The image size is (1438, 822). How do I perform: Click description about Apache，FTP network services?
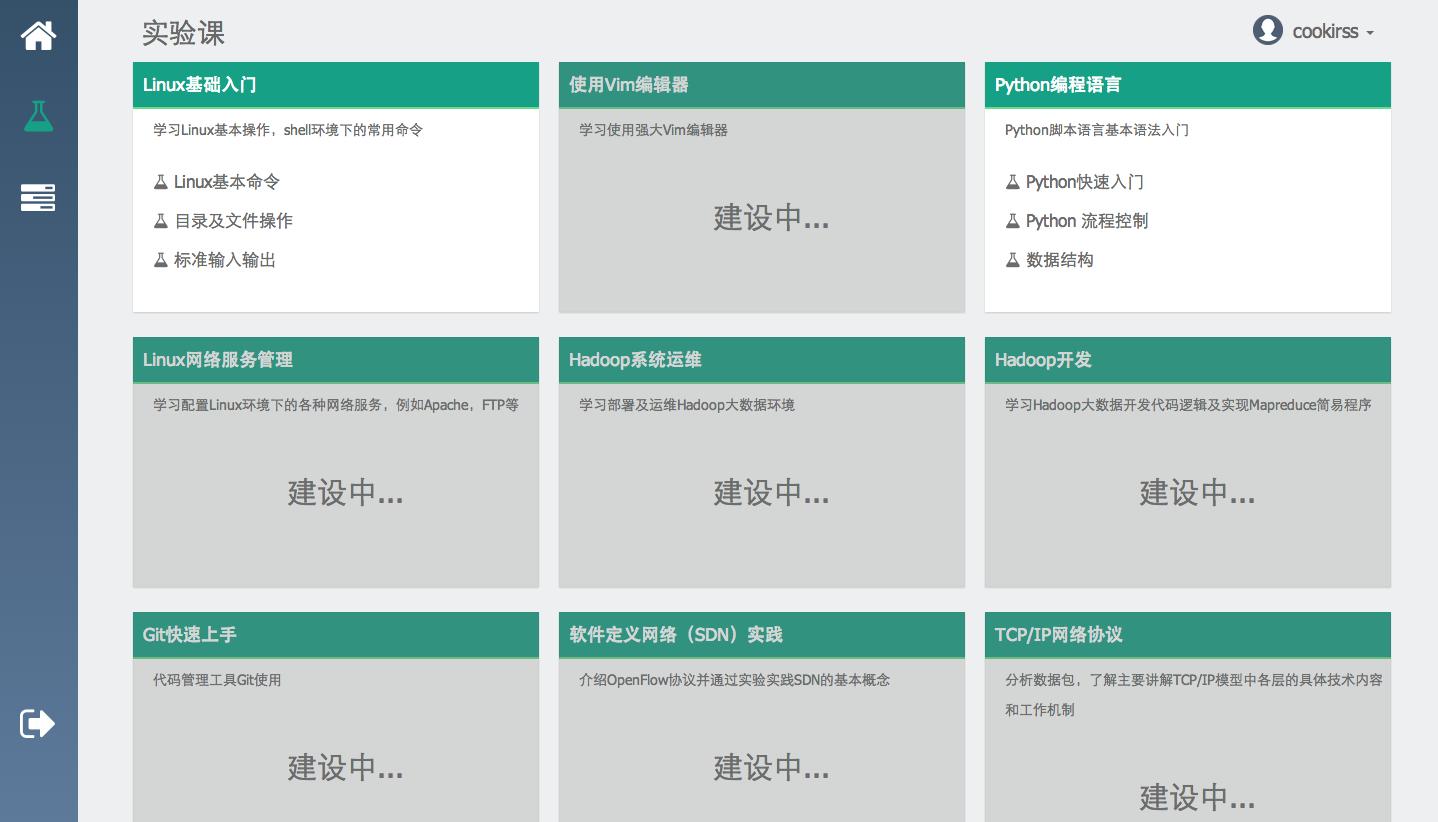[336, 405]
